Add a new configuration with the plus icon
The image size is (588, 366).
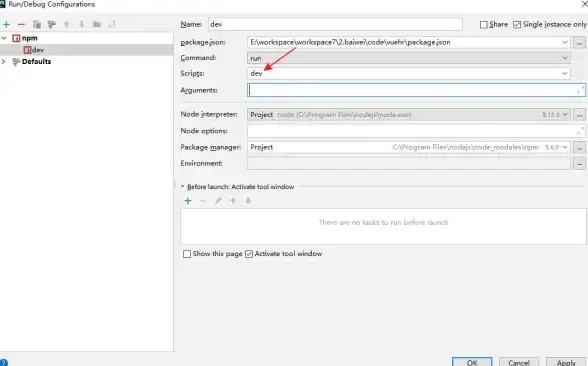click(x=6, y=24)
